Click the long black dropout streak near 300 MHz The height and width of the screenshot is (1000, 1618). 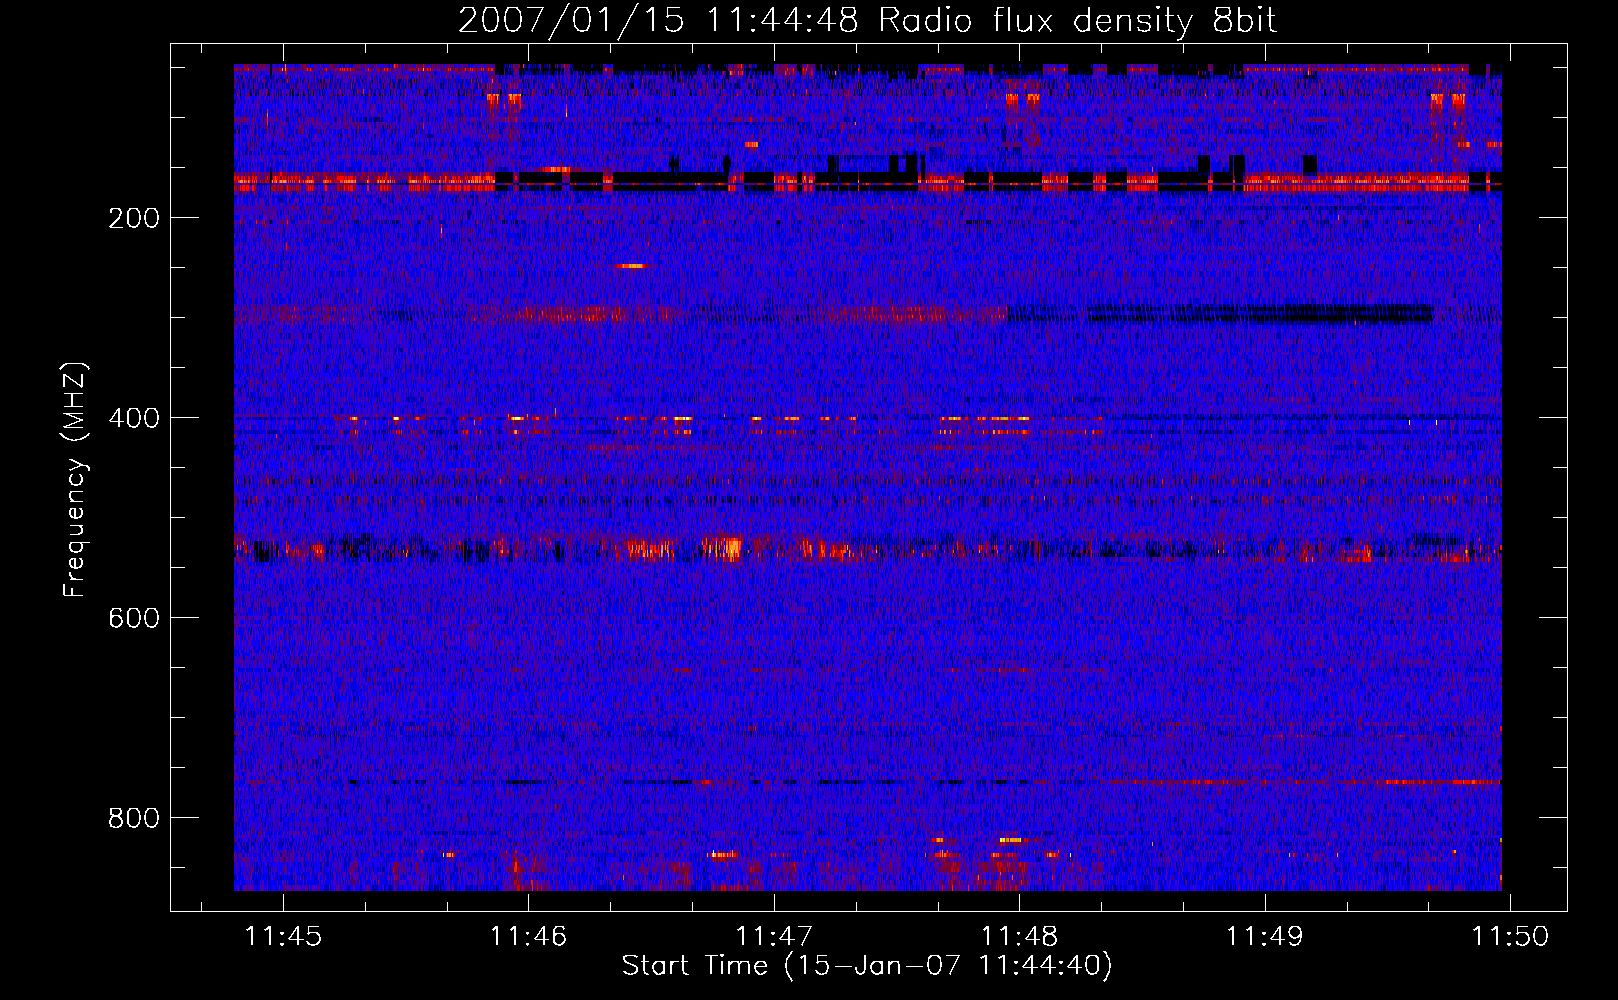(1260, 314)
